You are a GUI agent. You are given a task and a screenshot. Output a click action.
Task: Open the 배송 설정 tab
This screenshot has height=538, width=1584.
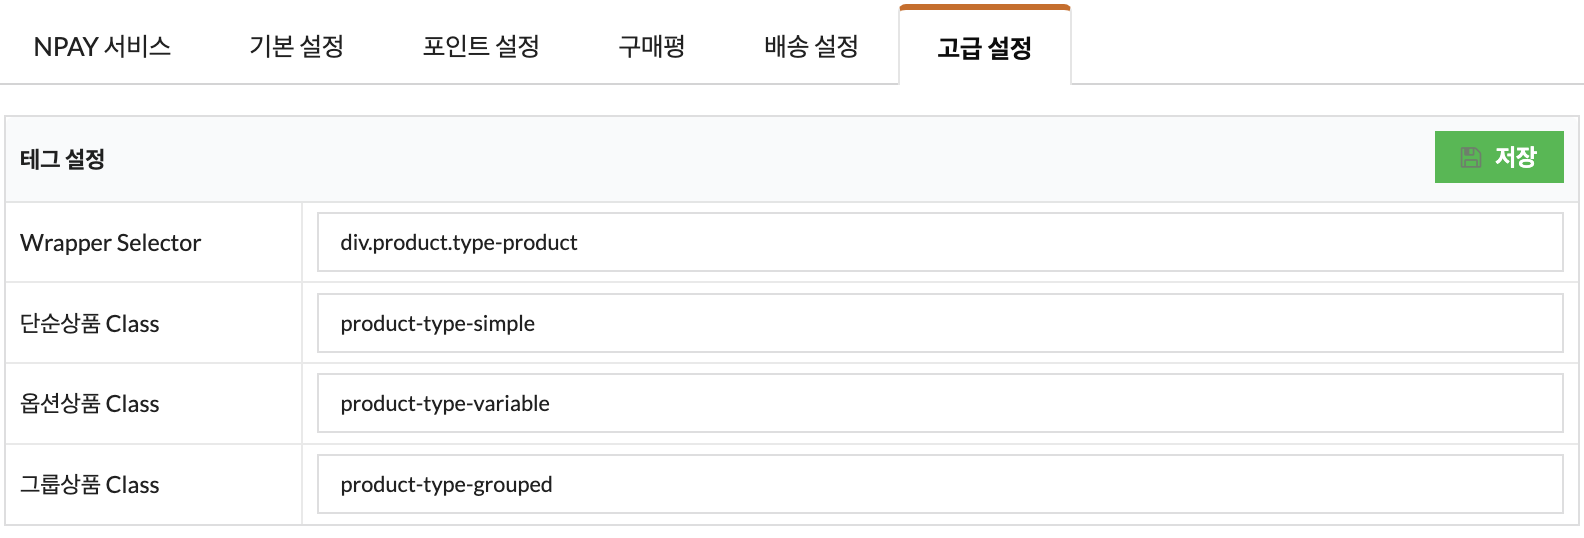[811, 46]
